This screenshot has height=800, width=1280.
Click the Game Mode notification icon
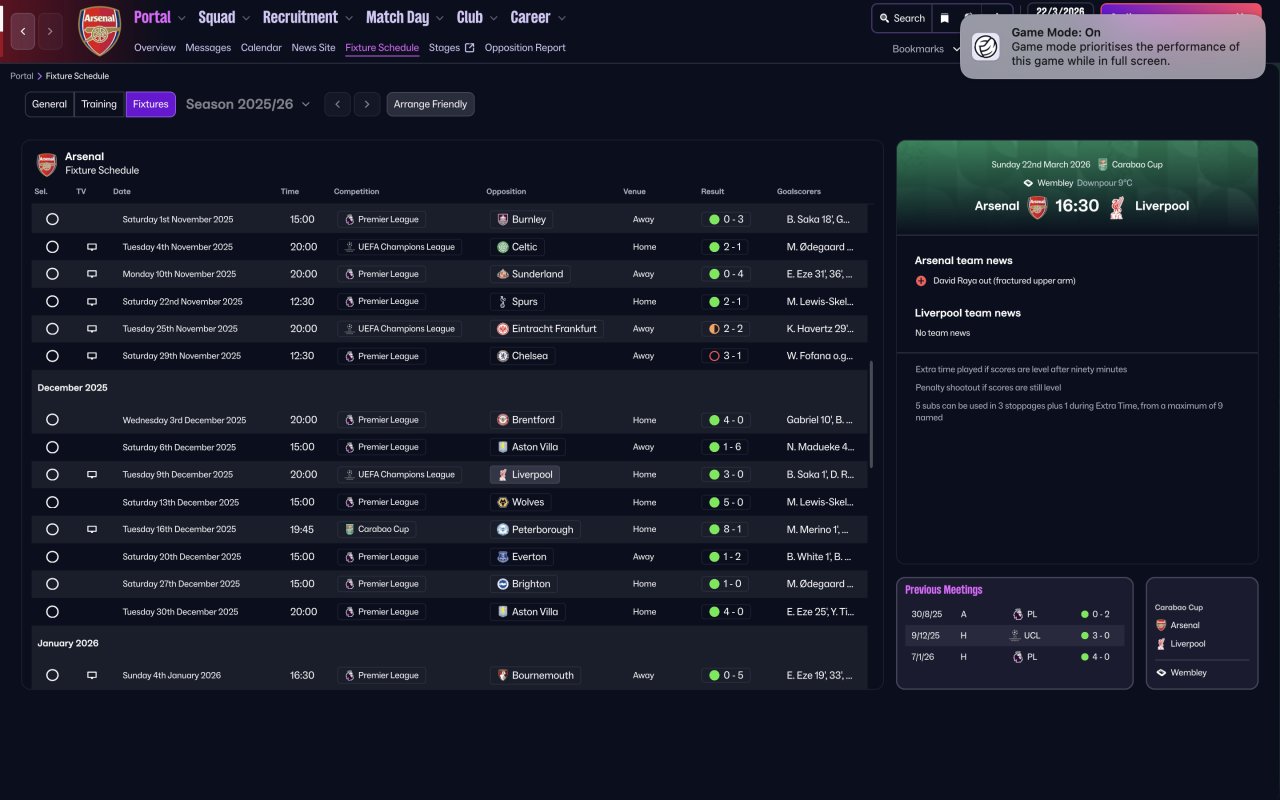point(986,46)
